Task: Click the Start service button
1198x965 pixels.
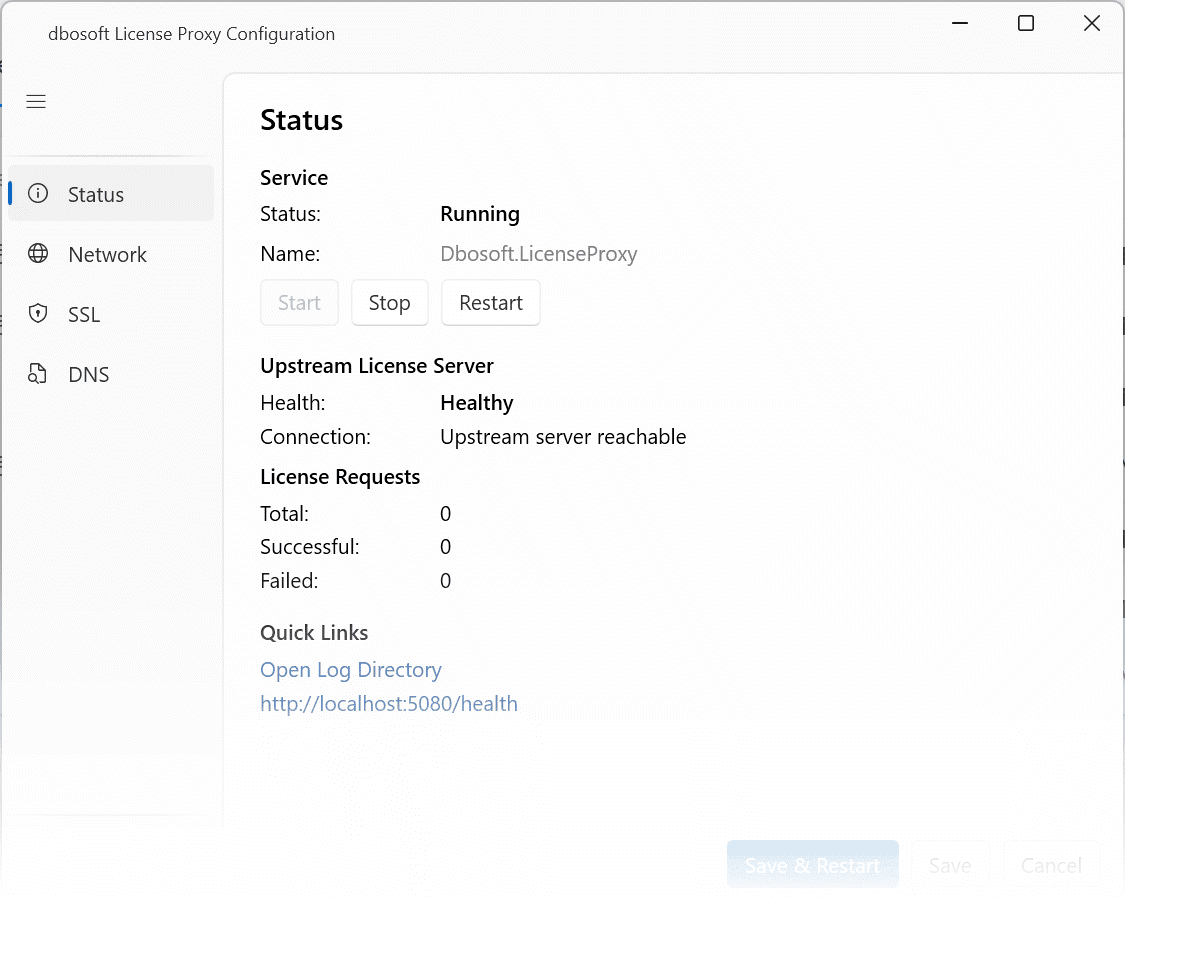Action: coord(299,302)
